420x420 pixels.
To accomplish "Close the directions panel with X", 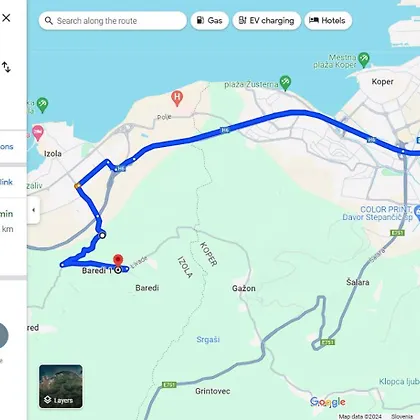I will [6, 18].
